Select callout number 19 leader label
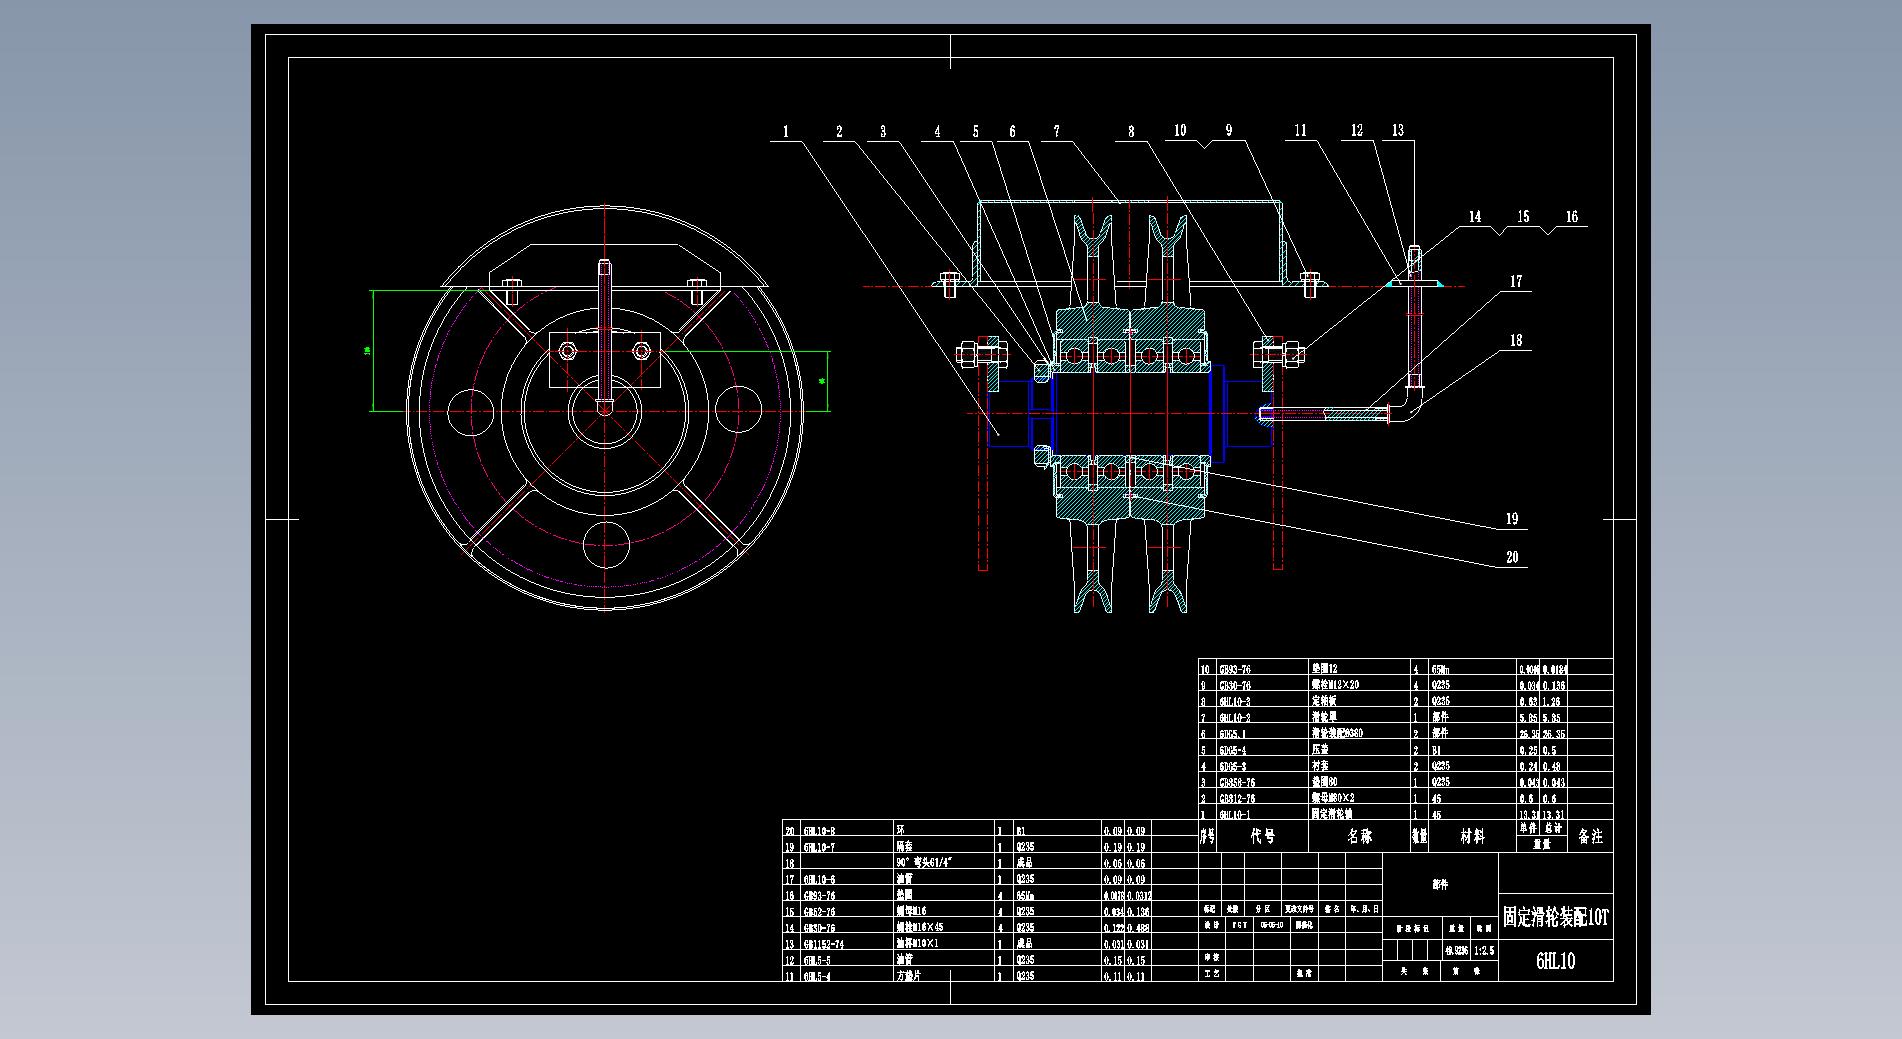Screen dimensions: 1902x1039 point(1512,518)
